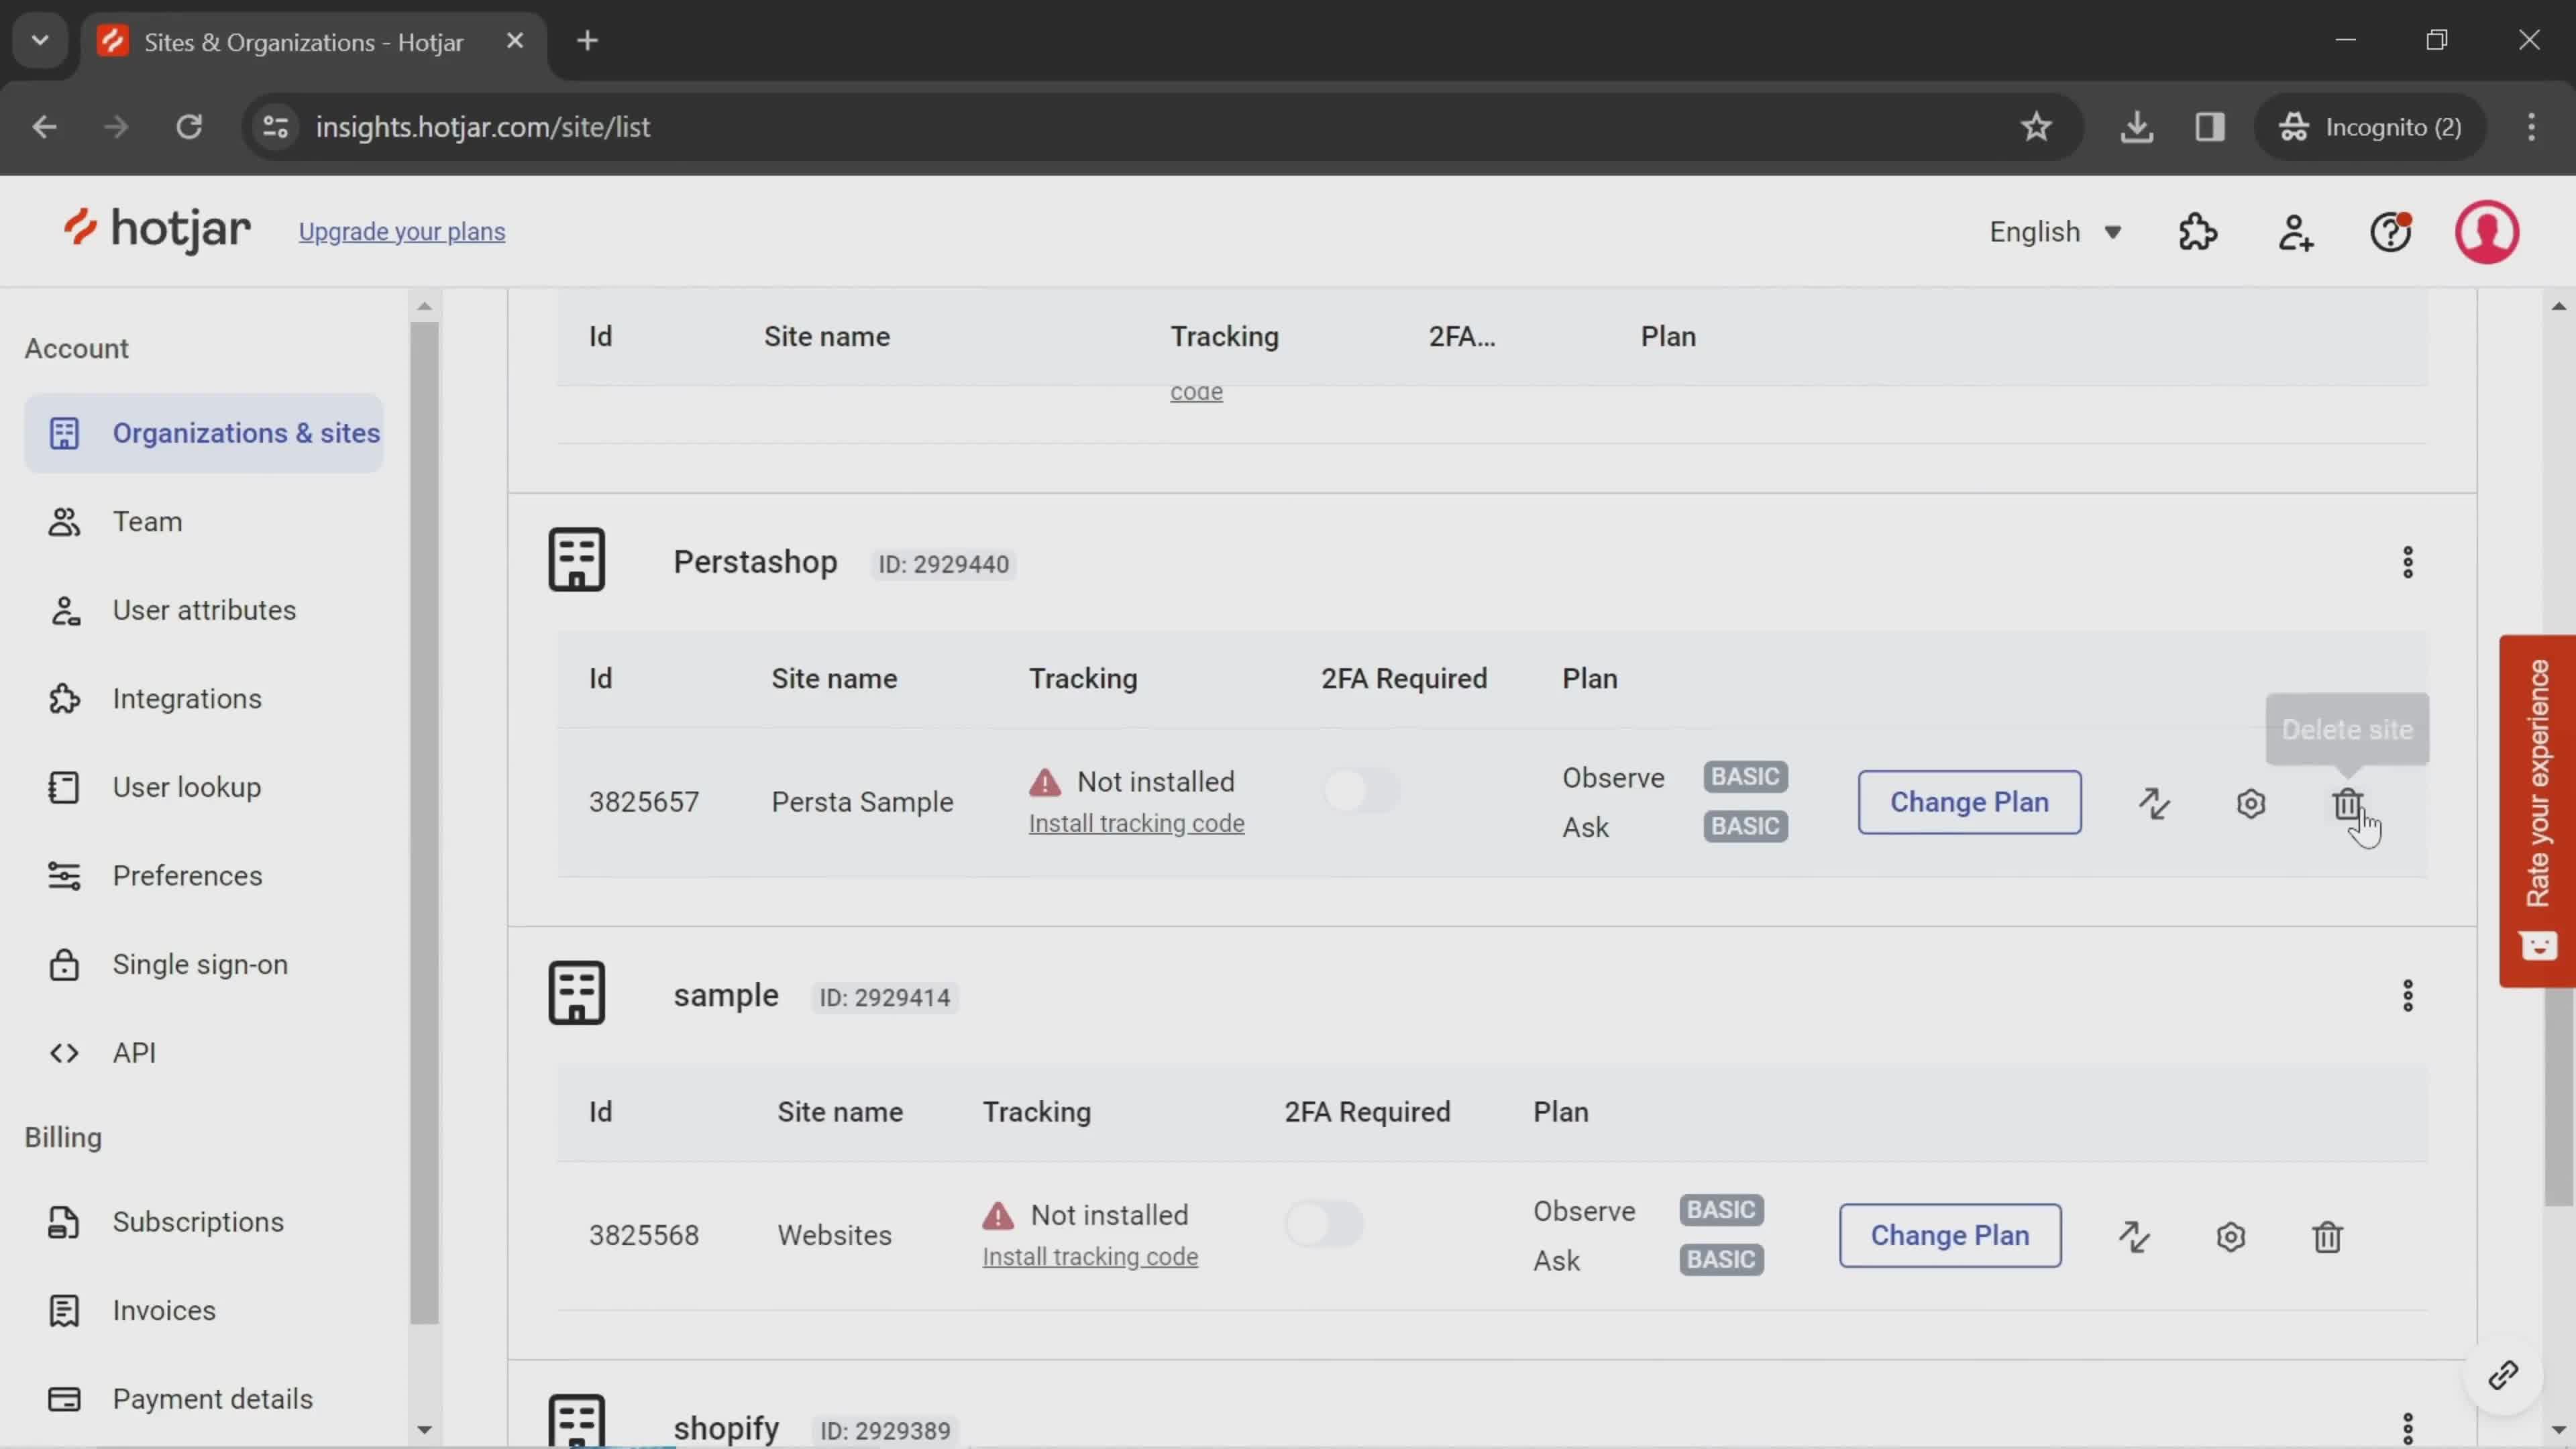Click the shopify organization name

click(726, 1428)
